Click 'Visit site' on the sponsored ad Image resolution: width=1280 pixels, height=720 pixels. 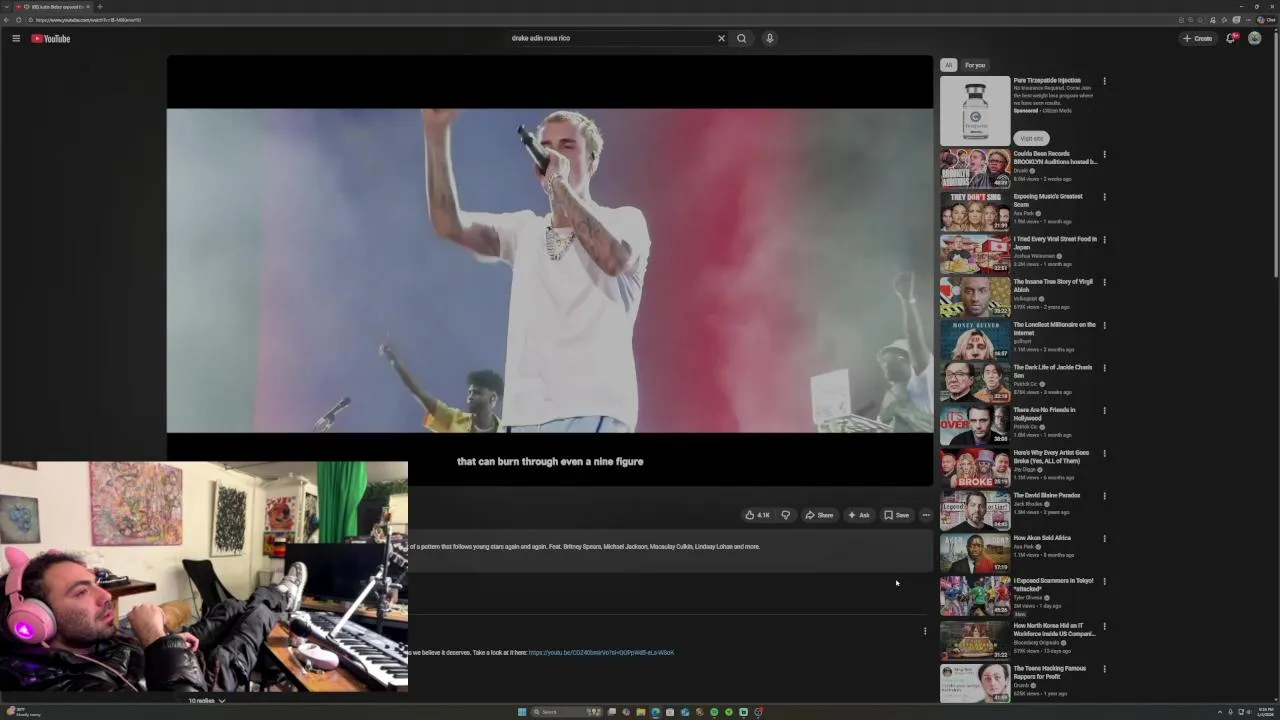(x=1031, y=138)
